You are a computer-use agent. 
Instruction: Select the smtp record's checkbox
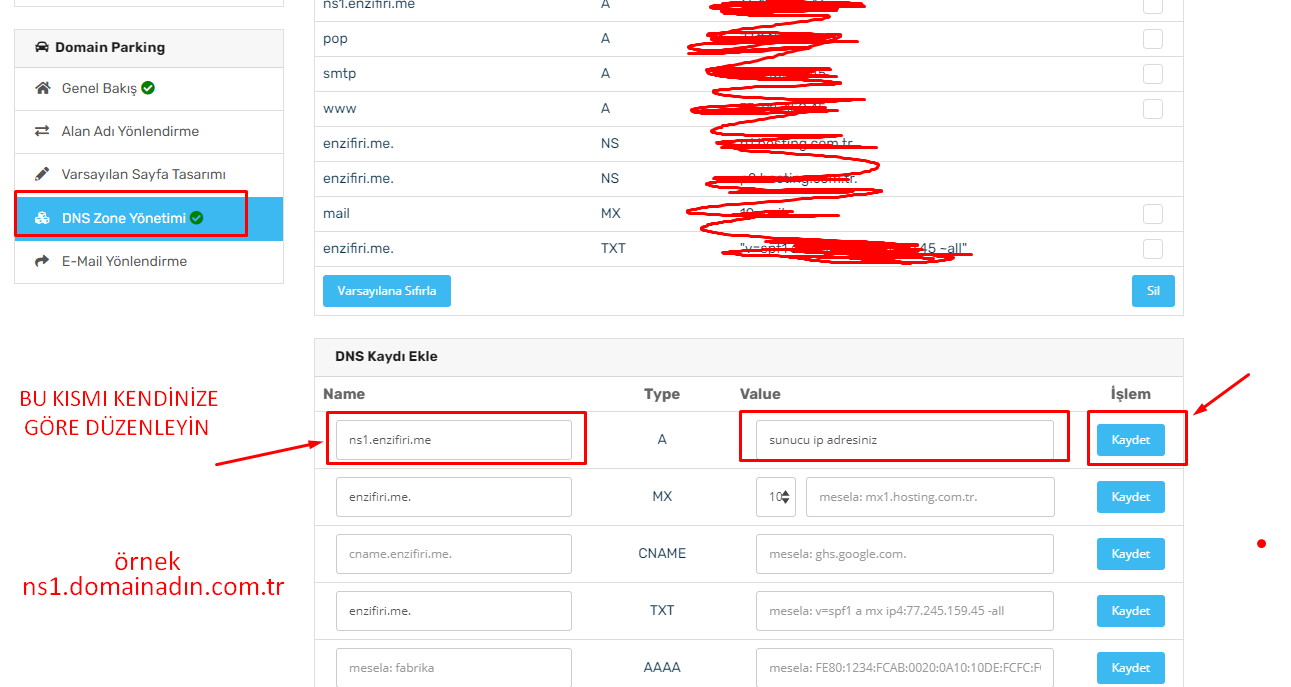1152,73
